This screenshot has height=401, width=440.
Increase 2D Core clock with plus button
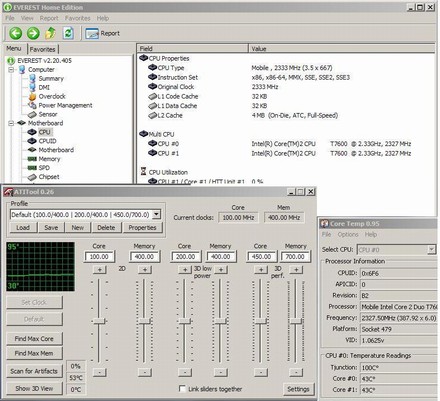tap(99, 270)
